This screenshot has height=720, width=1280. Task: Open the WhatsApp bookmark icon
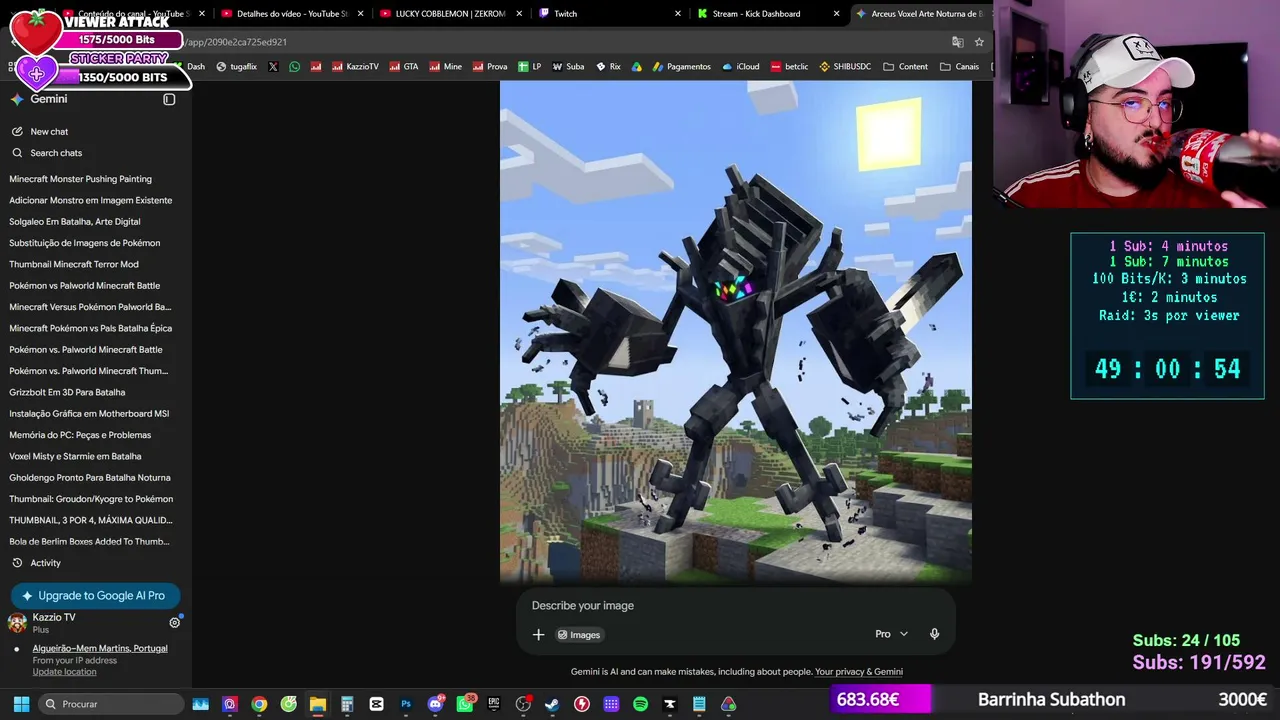click(x=294, y=67)
